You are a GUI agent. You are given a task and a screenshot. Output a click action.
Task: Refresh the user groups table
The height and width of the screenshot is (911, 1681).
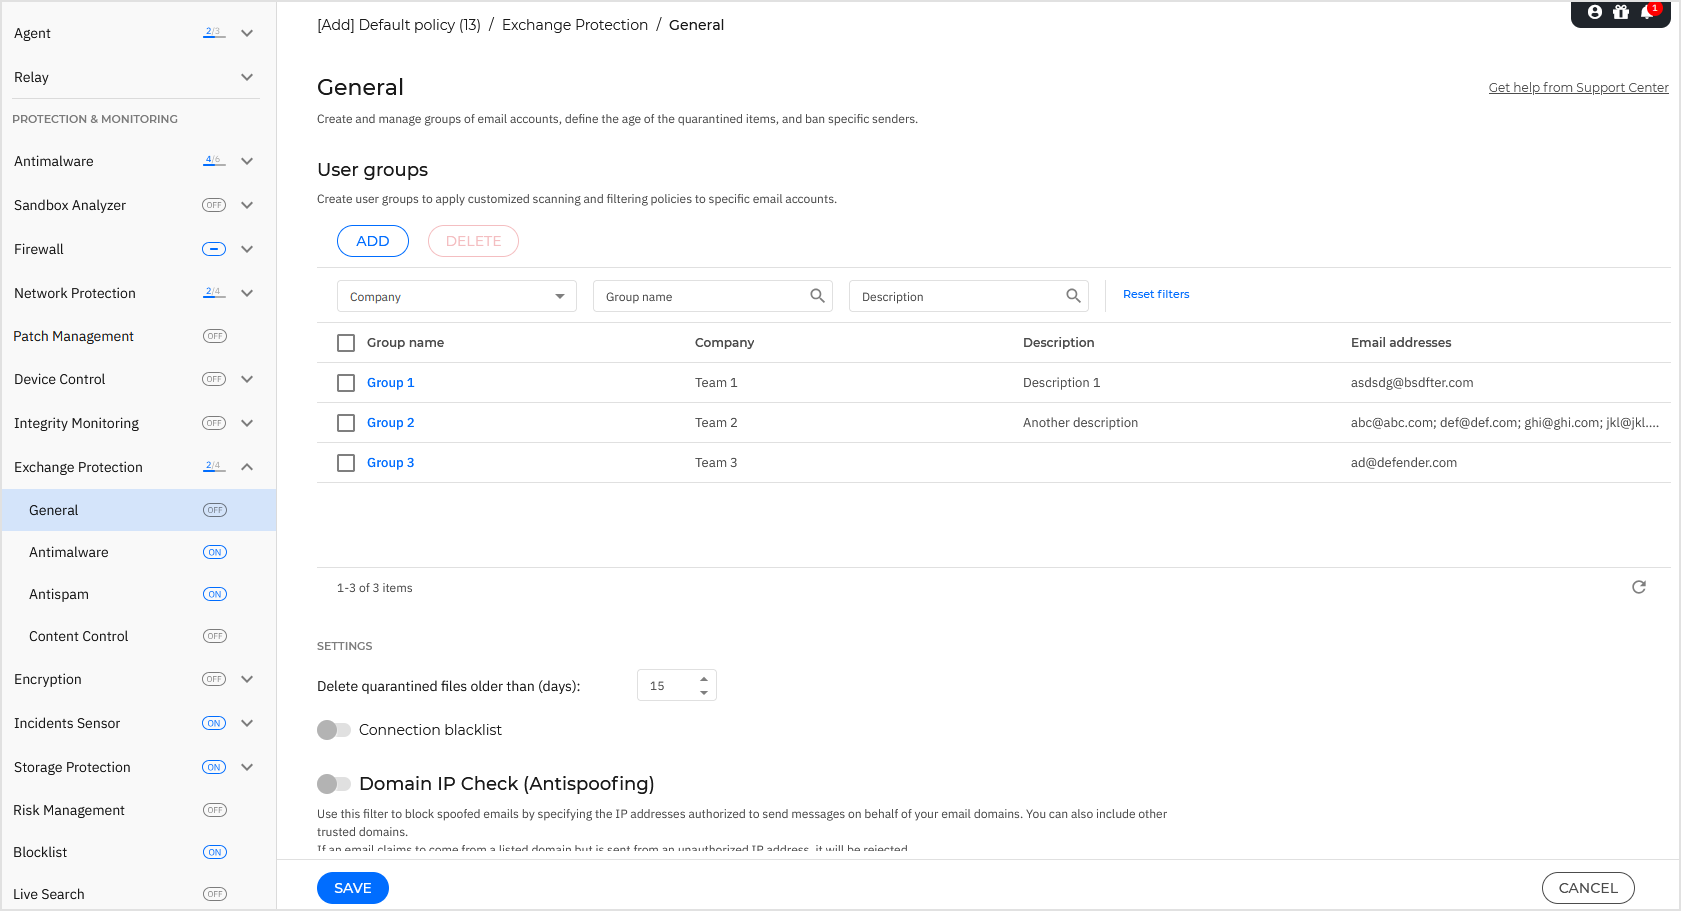click(1638, 587)
